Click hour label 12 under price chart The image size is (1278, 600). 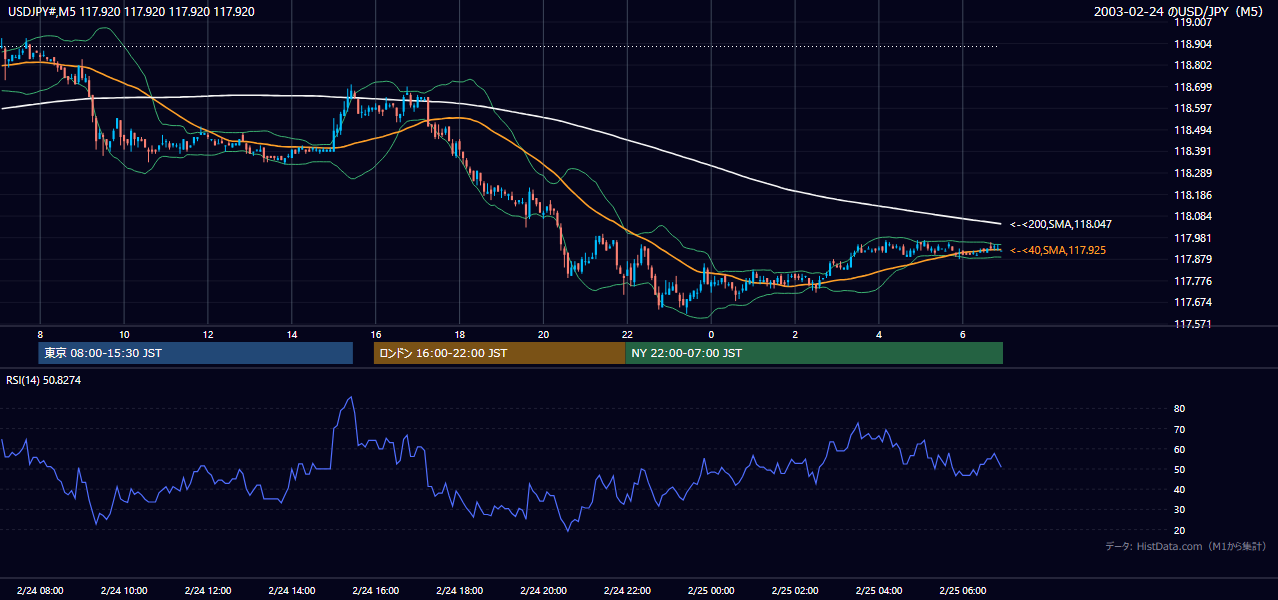(x=208, y=334)
